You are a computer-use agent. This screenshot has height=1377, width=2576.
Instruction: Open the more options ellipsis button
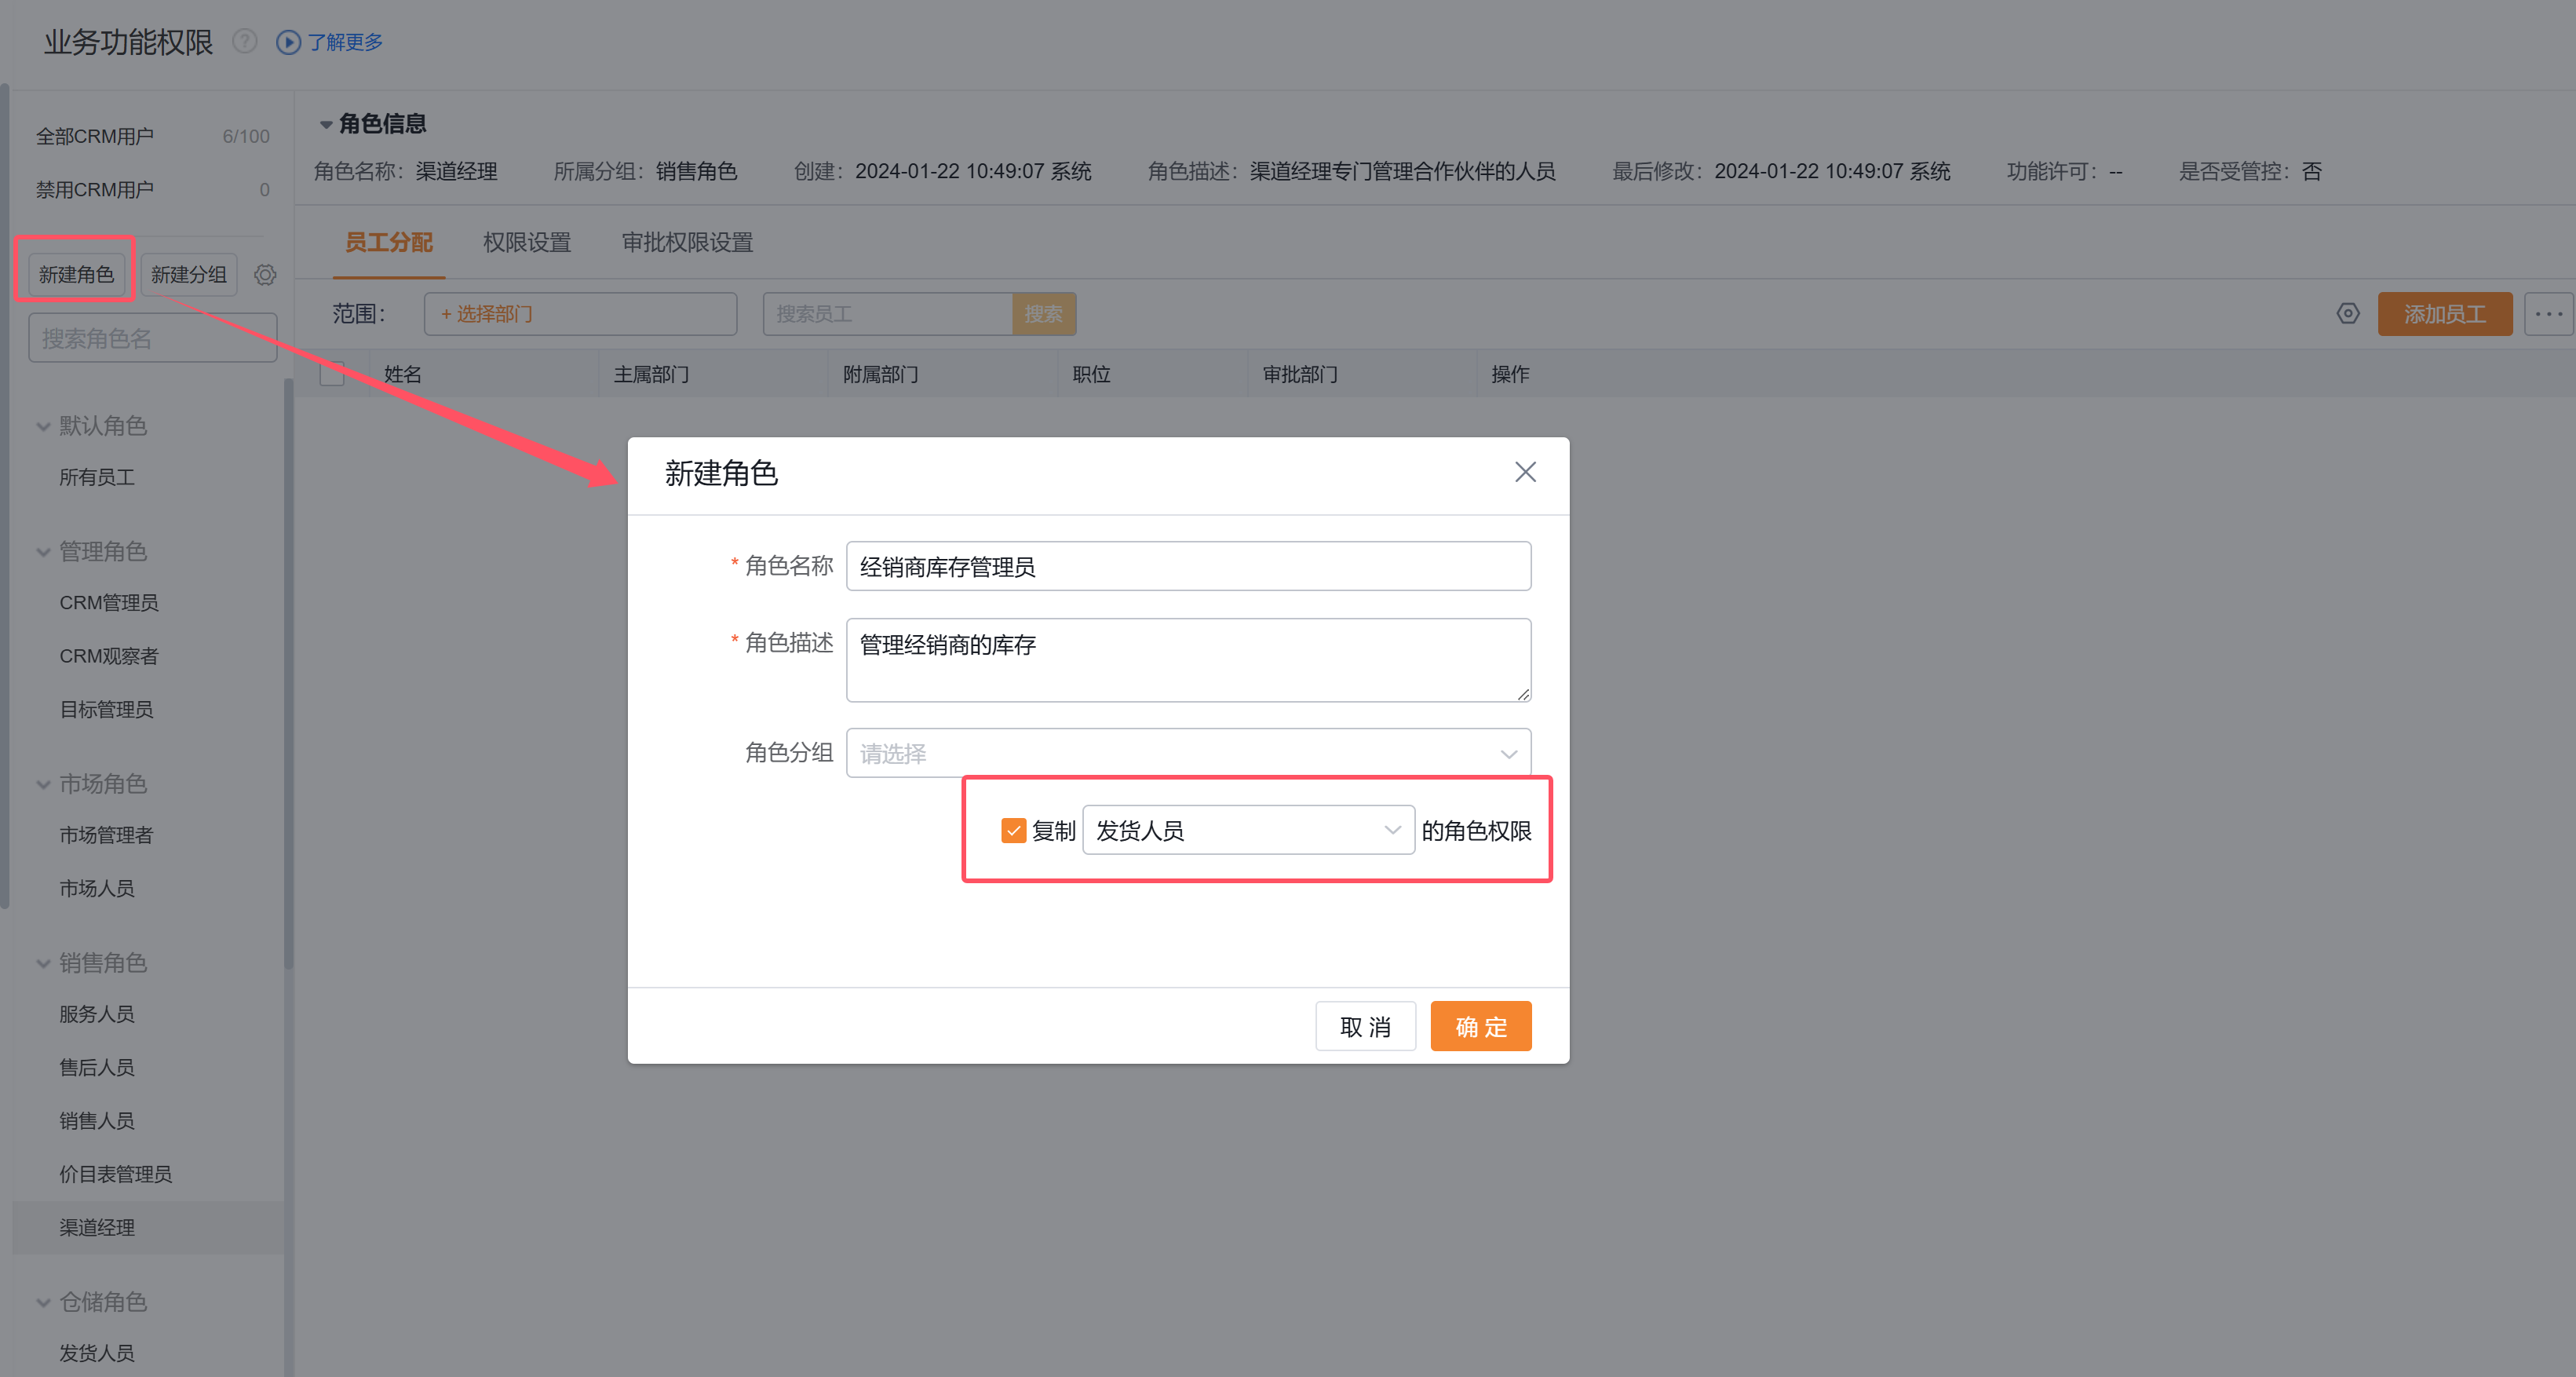click(x=2548, y=314)
